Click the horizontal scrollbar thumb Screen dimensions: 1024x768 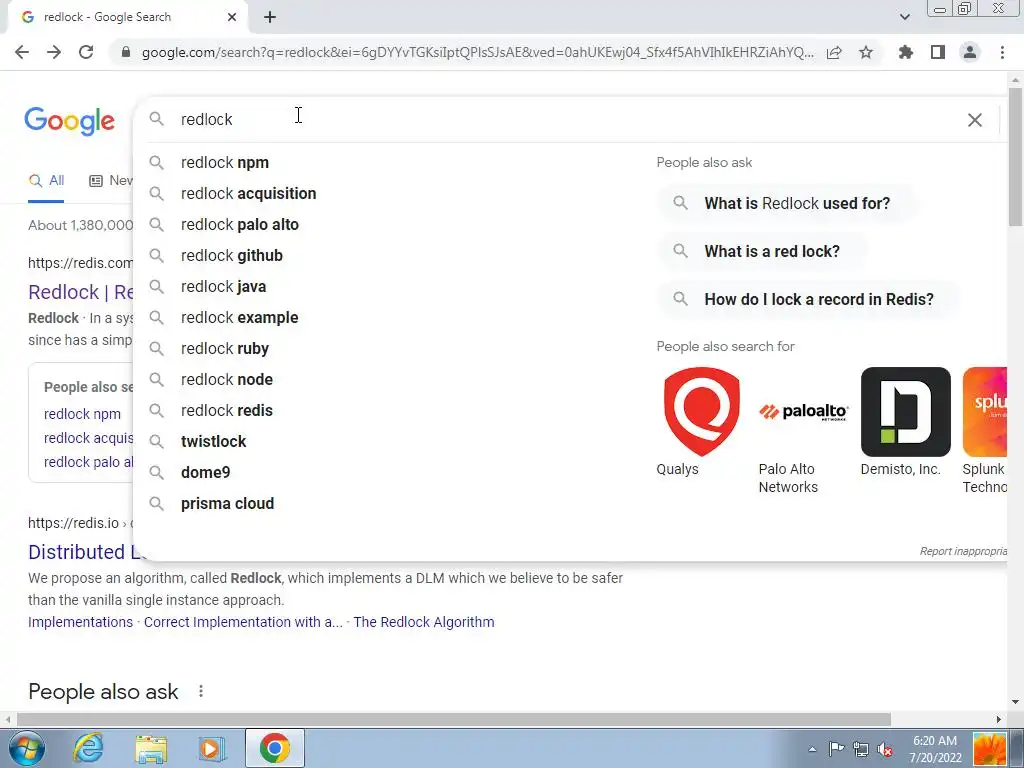454,719
